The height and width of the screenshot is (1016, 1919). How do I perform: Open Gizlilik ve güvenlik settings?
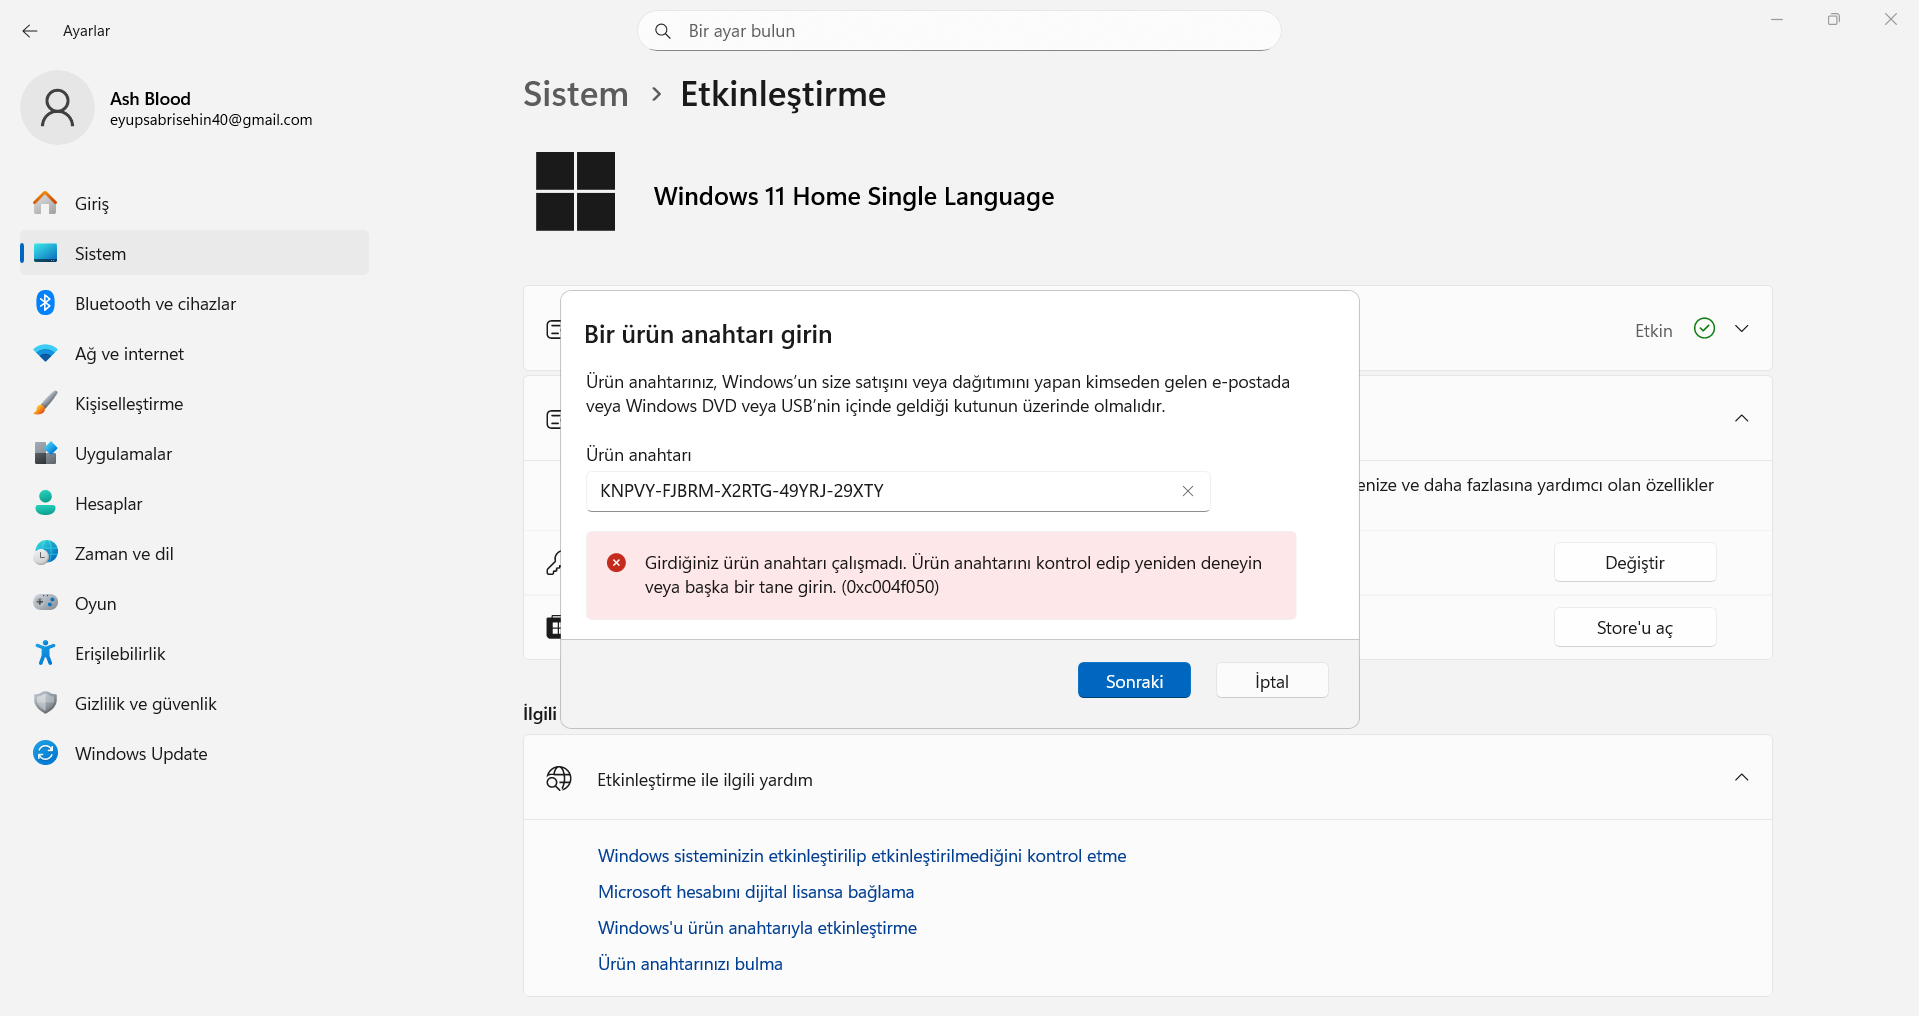coord(194,703)
